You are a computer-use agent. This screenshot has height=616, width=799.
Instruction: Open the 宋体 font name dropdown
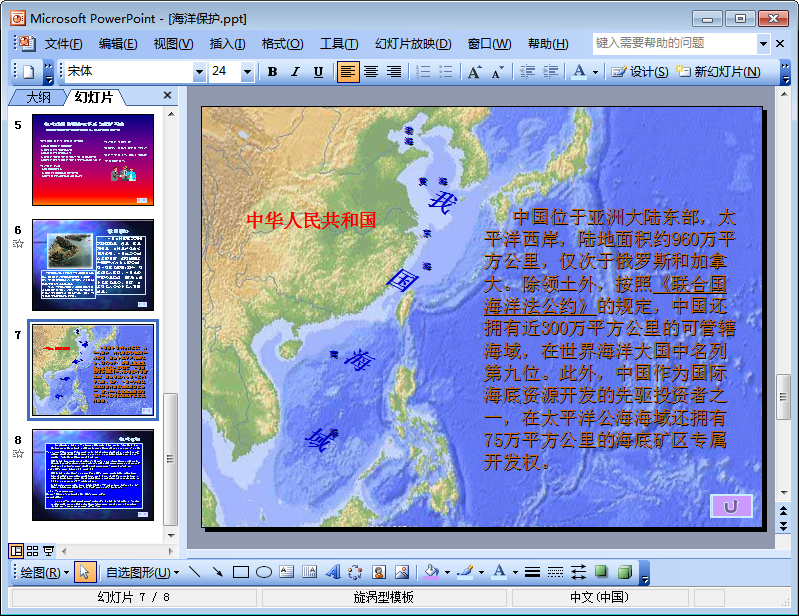(x=199, y=72)
